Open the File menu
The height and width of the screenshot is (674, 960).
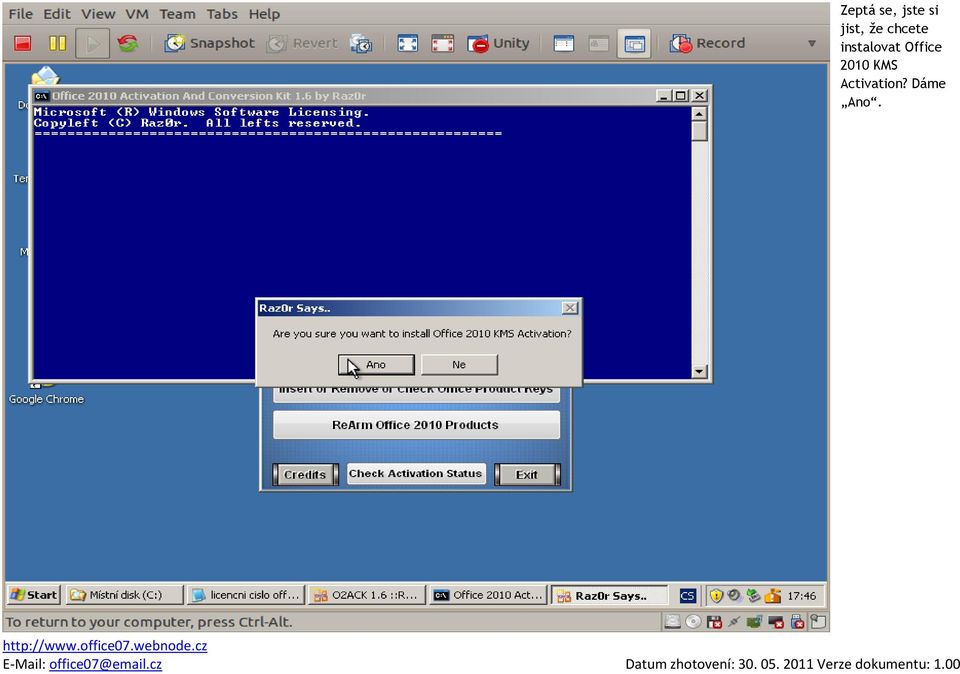(x=21, y=13)
